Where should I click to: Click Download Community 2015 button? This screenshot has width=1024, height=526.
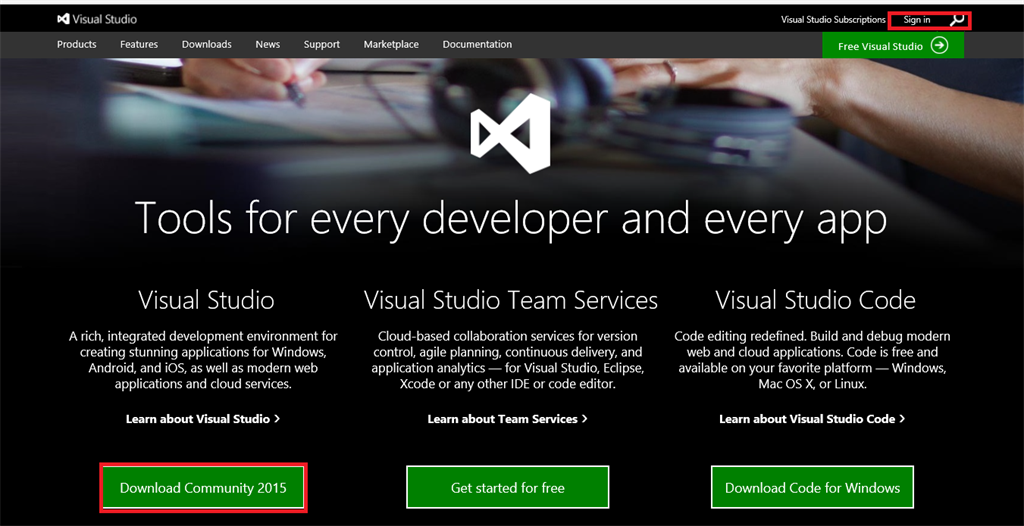tap(203, 487)
